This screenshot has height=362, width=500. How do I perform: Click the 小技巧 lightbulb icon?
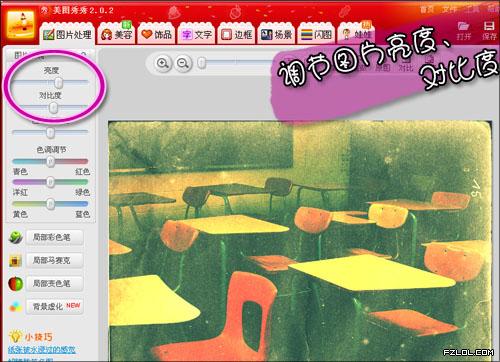(x=15, y=336)
